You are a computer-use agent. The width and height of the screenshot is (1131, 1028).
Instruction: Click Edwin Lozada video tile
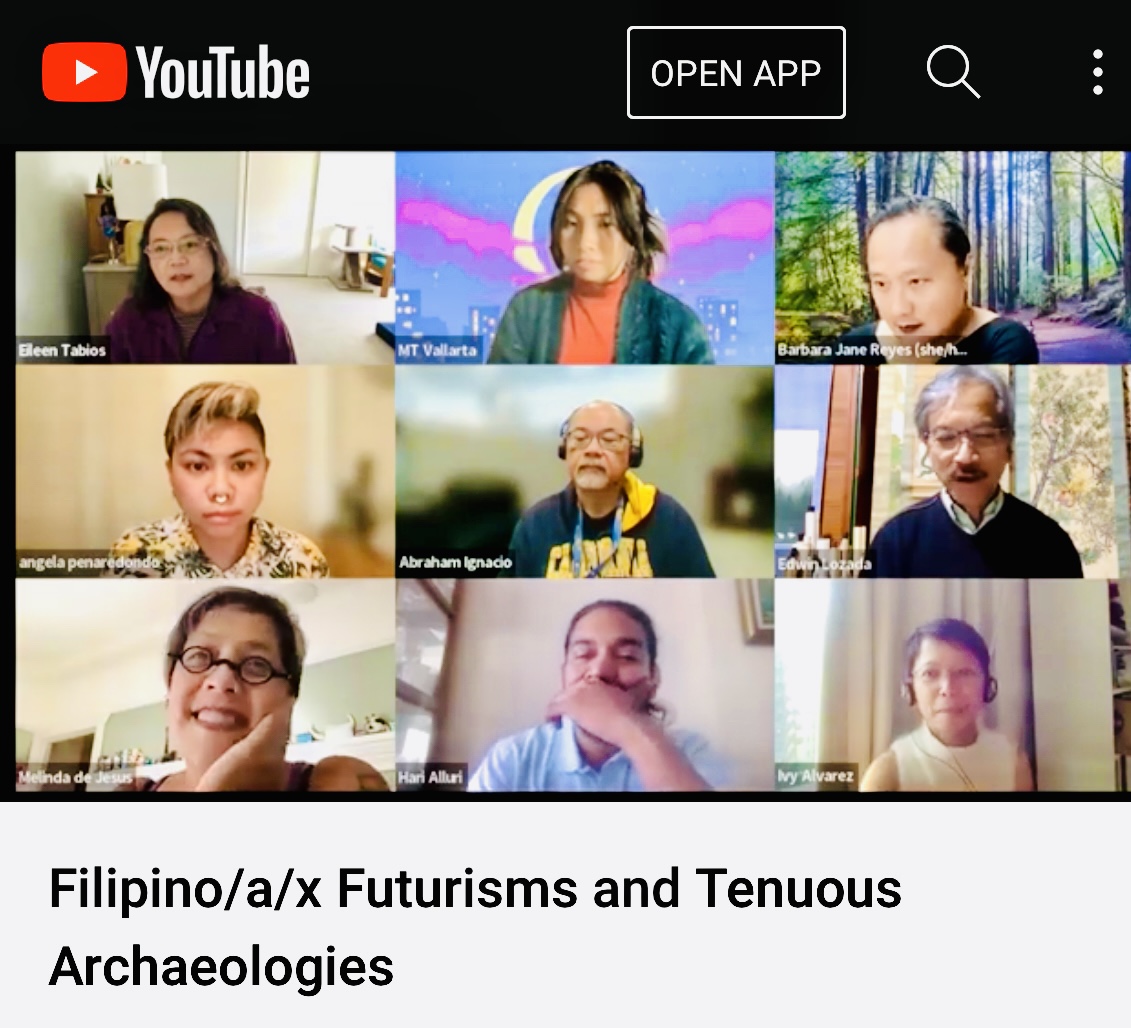point(952,471)
